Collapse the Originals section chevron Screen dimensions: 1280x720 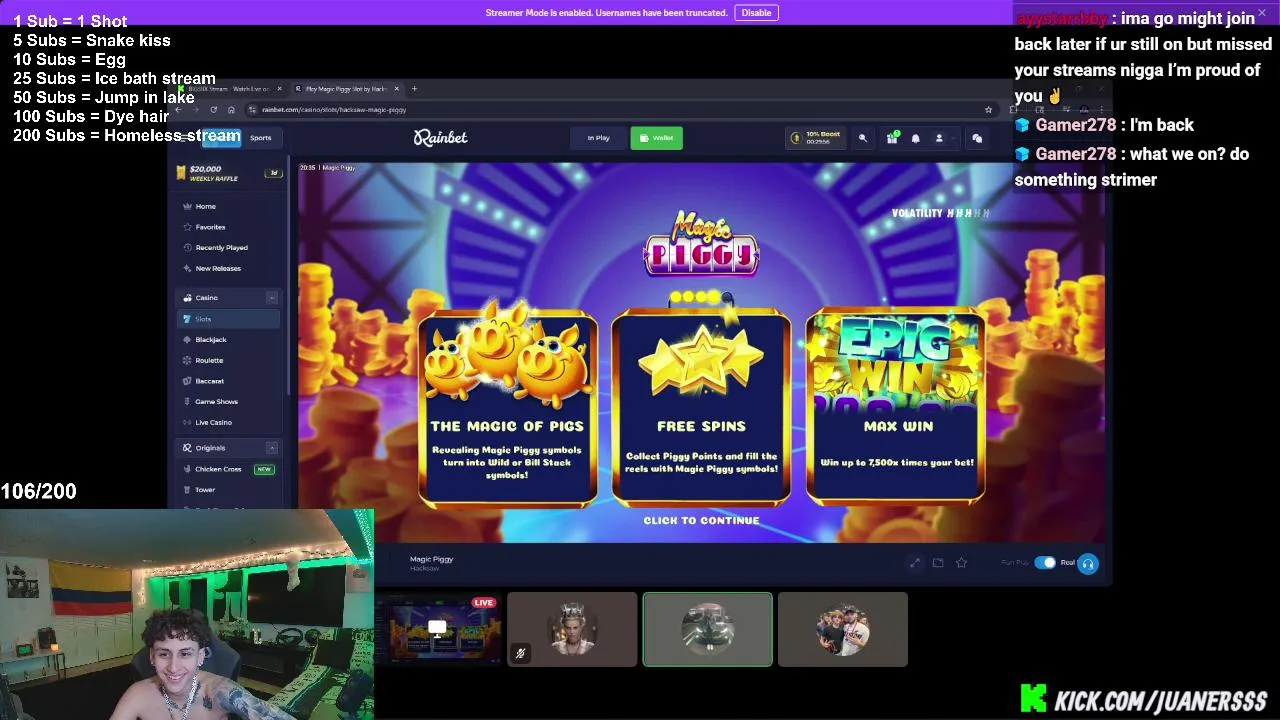tap(271, 448)
